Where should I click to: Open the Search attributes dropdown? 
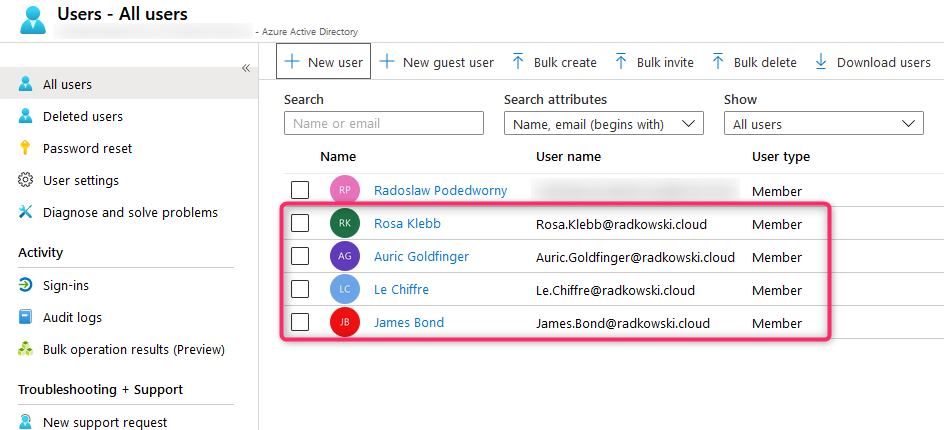603,124
